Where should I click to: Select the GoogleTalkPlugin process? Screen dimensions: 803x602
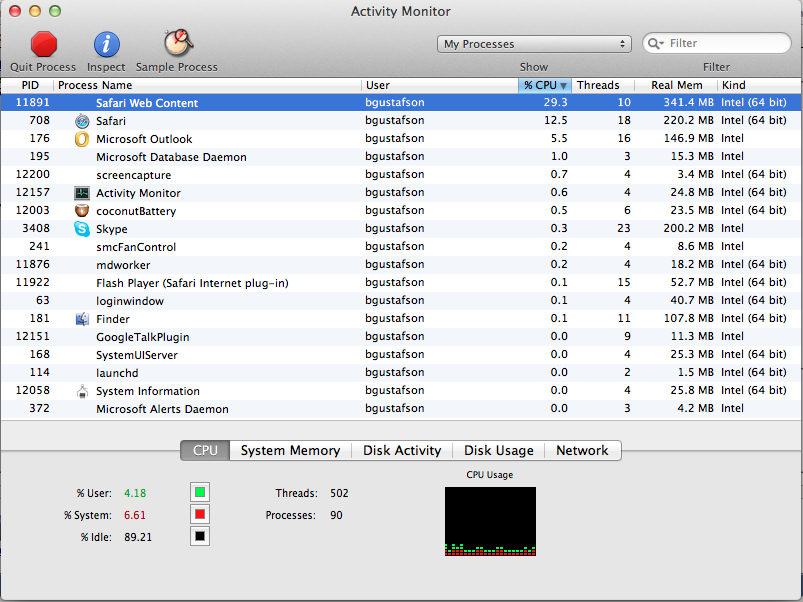coord(402,337)
